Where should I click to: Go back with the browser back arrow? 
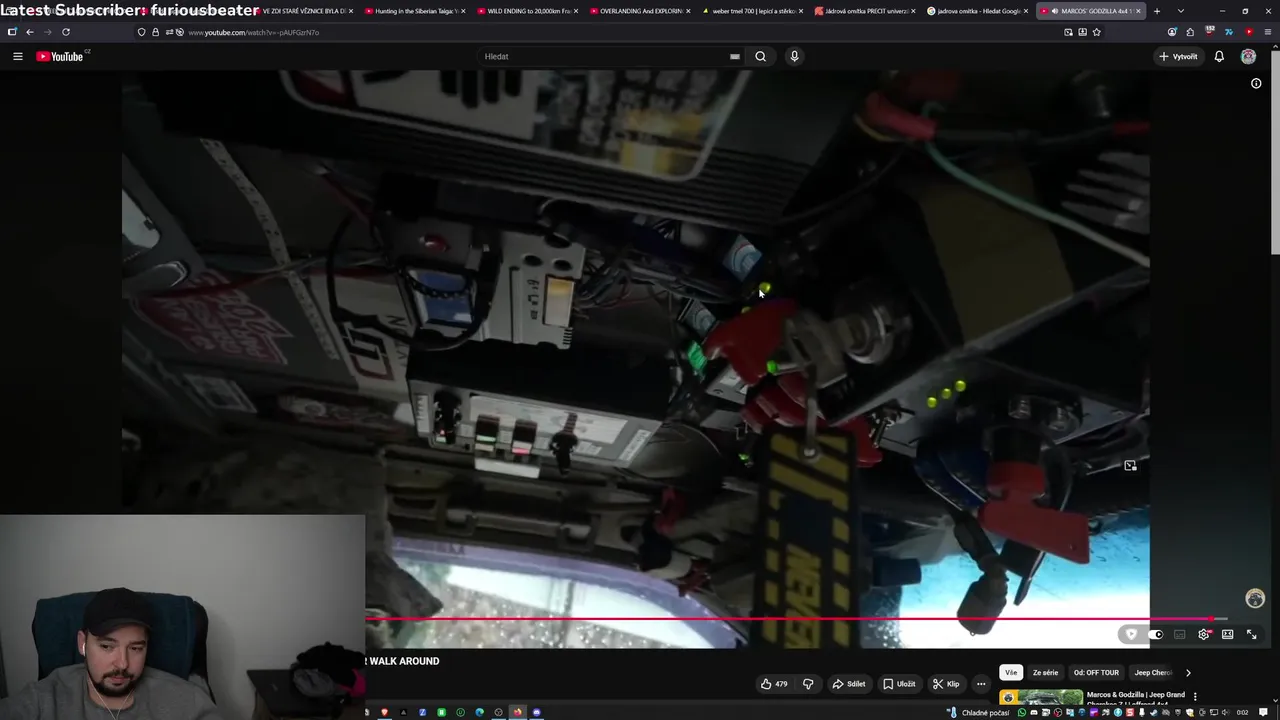[30, 32]
